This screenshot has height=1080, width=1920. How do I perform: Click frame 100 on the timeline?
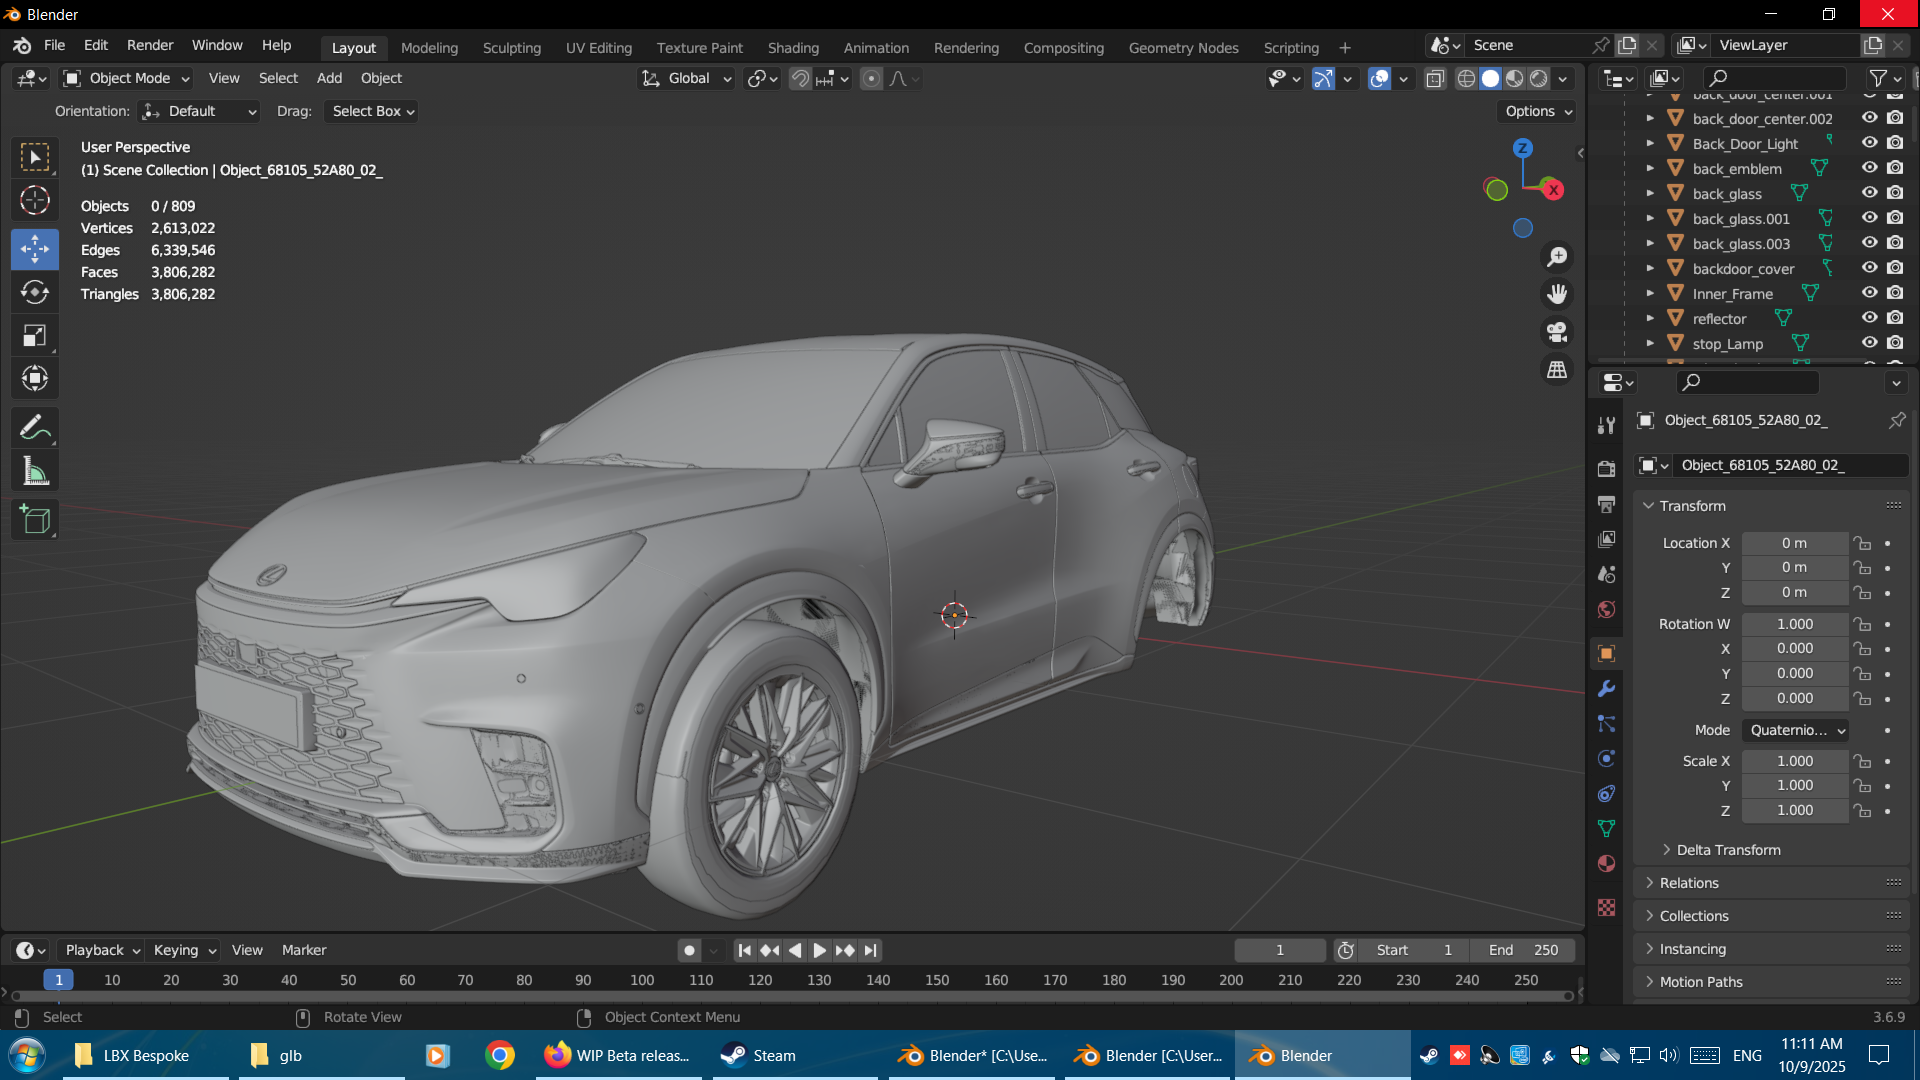[642, 980]
